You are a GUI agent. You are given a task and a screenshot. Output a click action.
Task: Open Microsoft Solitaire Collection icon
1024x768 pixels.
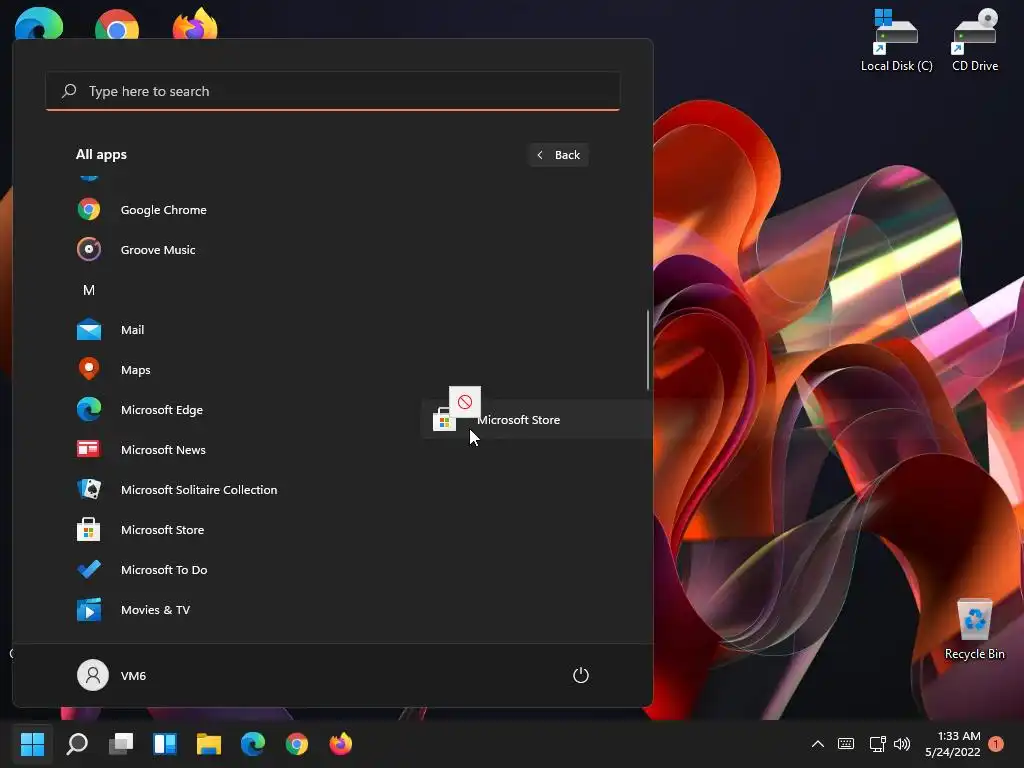point(89,489)
